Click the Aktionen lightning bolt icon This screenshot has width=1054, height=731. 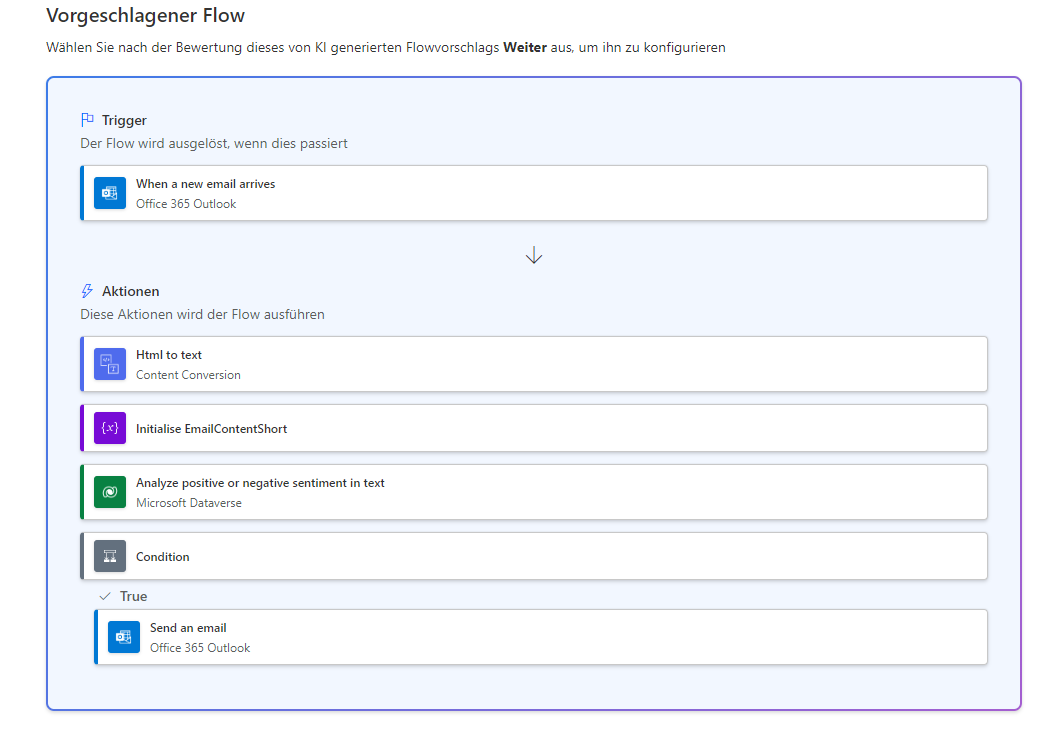(x=87, y=291)
